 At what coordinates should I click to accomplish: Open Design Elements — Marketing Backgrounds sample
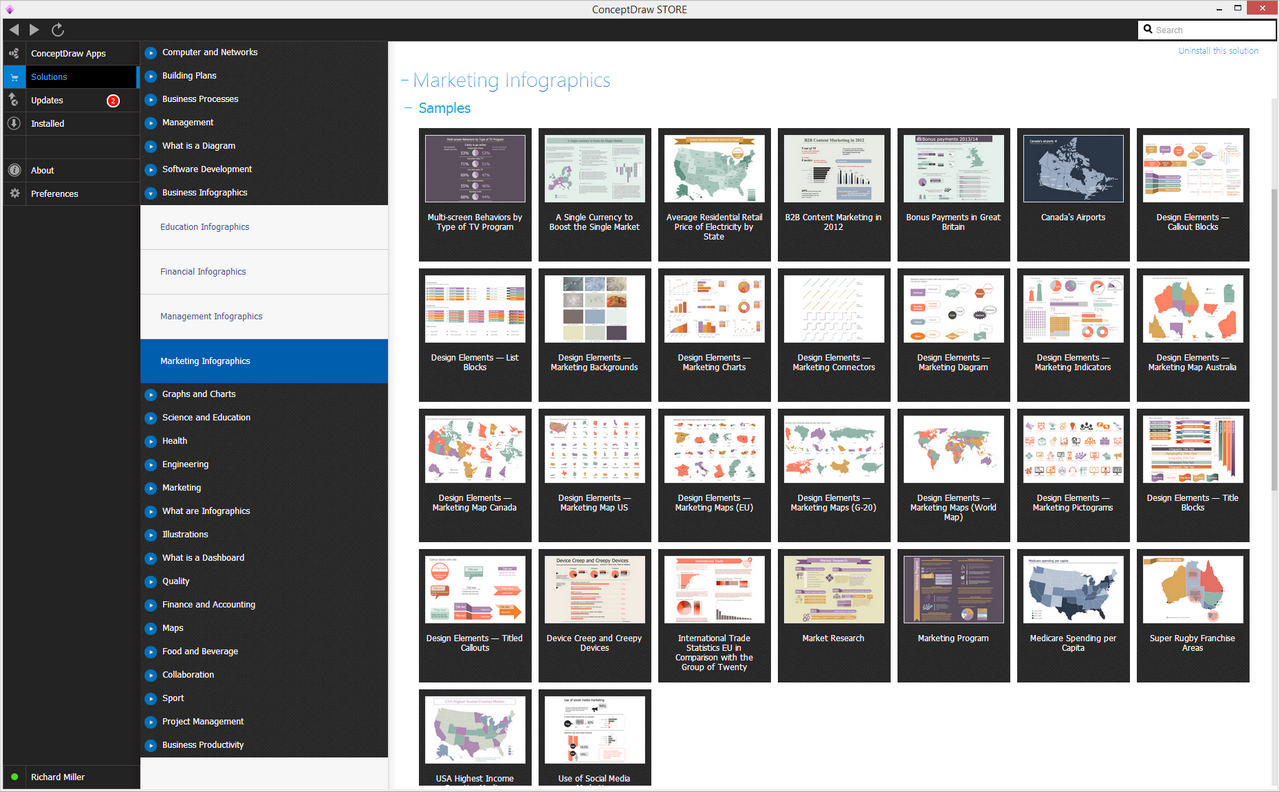tap(595, 334)
